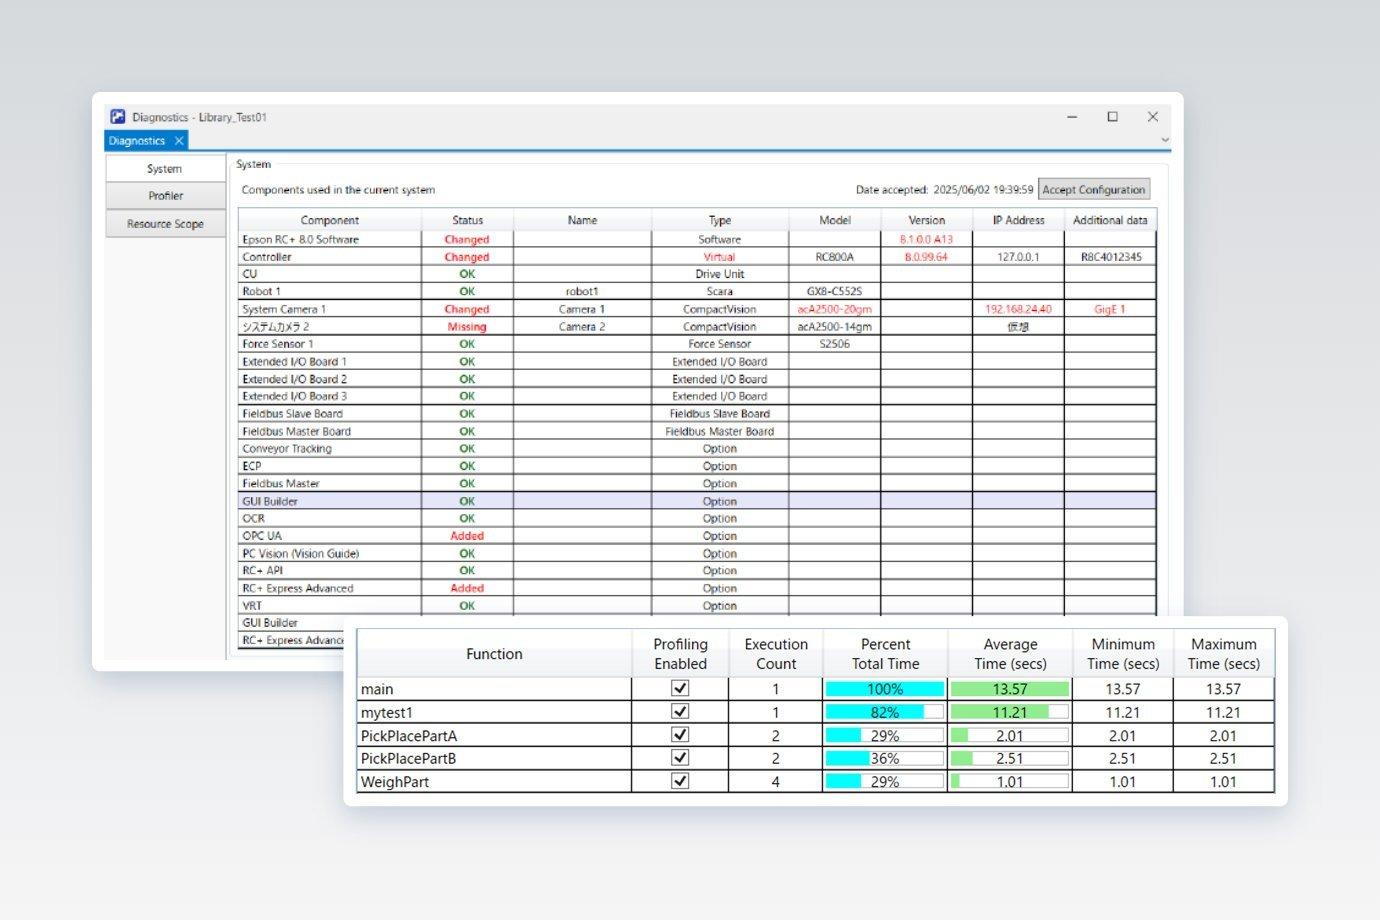Toggle profiling checkbox for PickPlacePartB
1380x920 pixels.
(x=680, y=758)
